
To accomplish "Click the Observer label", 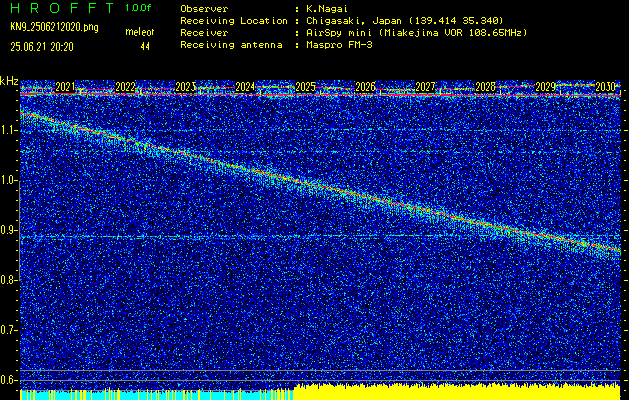I will click(204, 8).
